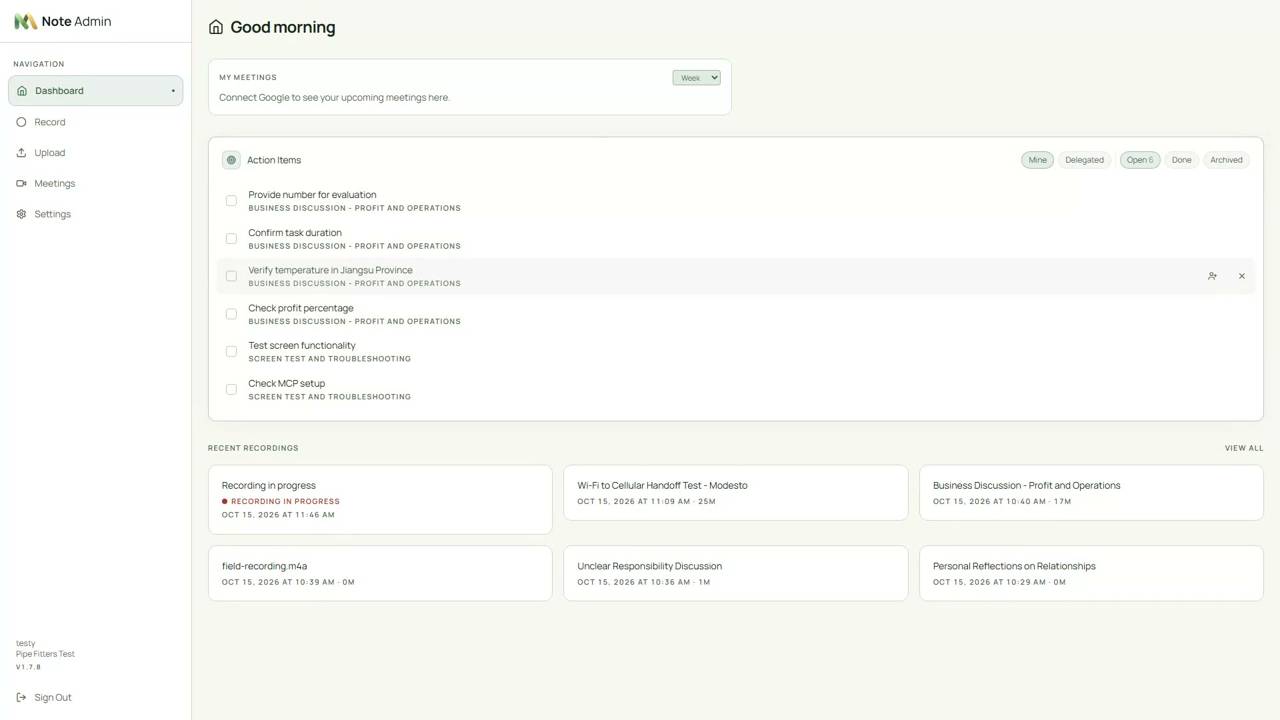The image size is (1280, 720).
Task: Show Done action items
Action: click(1181, 160)
